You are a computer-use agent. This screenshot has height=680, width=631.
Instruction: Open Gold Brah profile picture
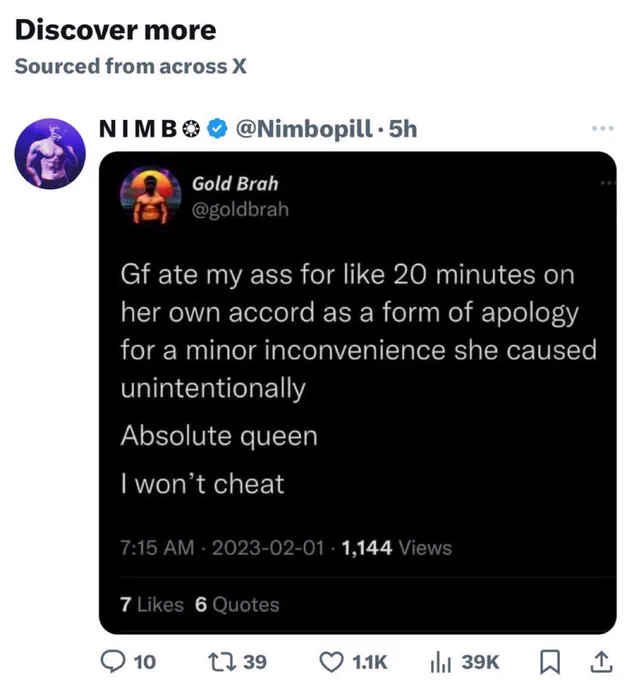pyautogui.click(x=150, y=195)
